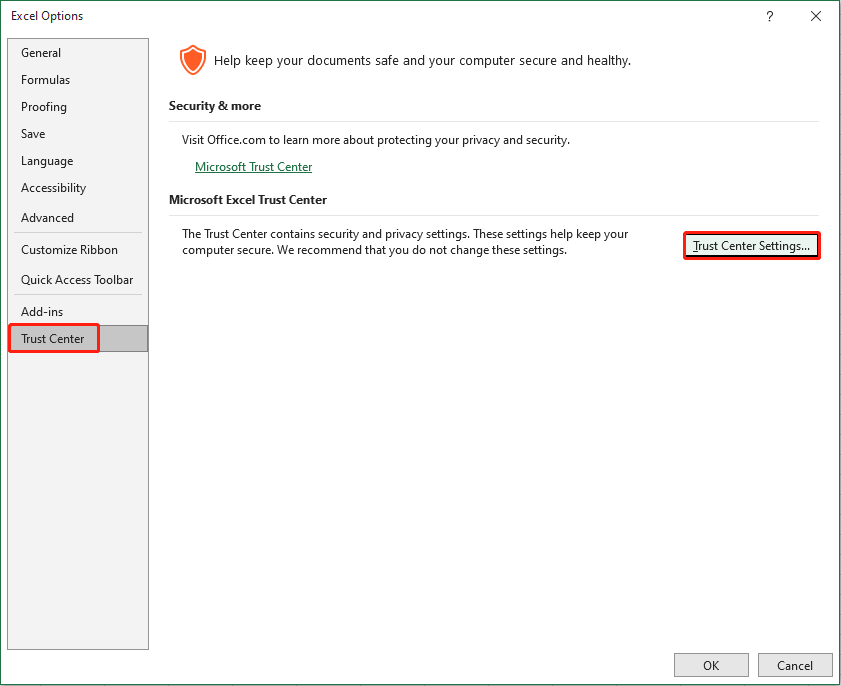Go to Proofing options
This screenshot has width=841, height=686.
point(44,107)
